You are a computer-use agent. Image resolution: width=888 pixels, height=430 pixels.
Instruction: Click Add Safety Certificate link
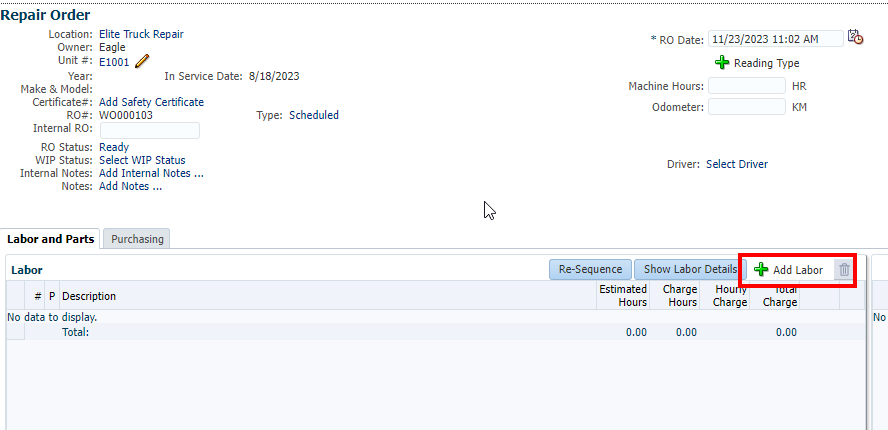[x=151, y=102]
